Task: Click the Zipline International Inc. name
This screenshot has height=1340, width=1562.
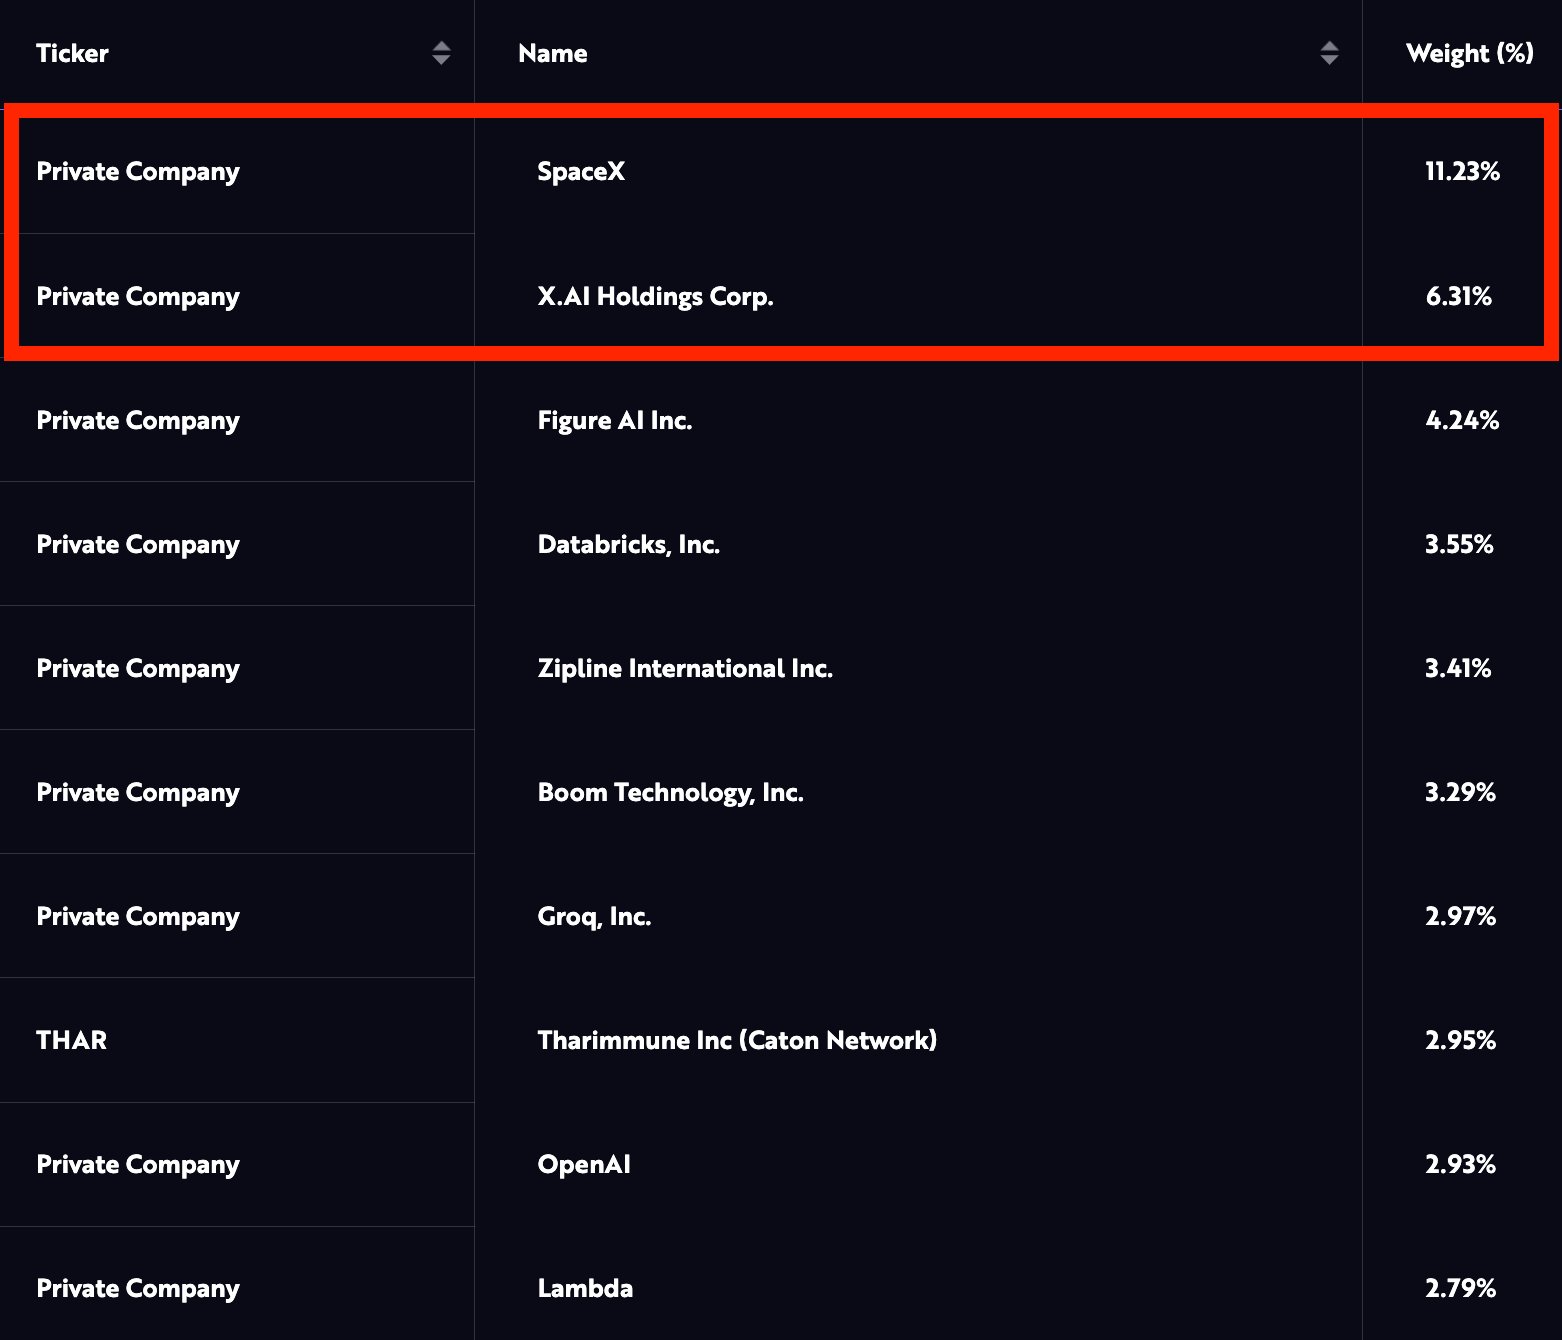Action: (685, 669)
